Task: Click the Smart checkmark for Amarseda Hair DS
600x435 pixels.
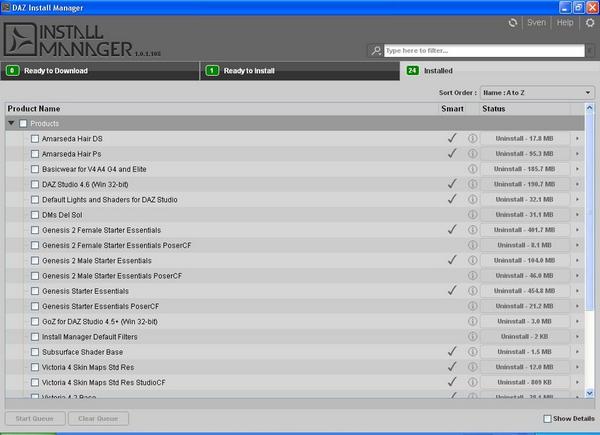Action: [x=452, y=138]
